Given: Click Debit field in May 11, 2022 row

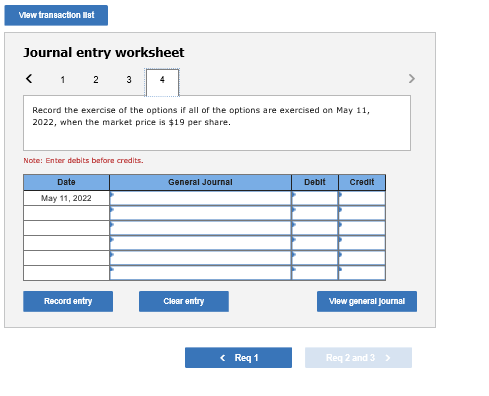Looking at the screenshot, I should (315, 198).
